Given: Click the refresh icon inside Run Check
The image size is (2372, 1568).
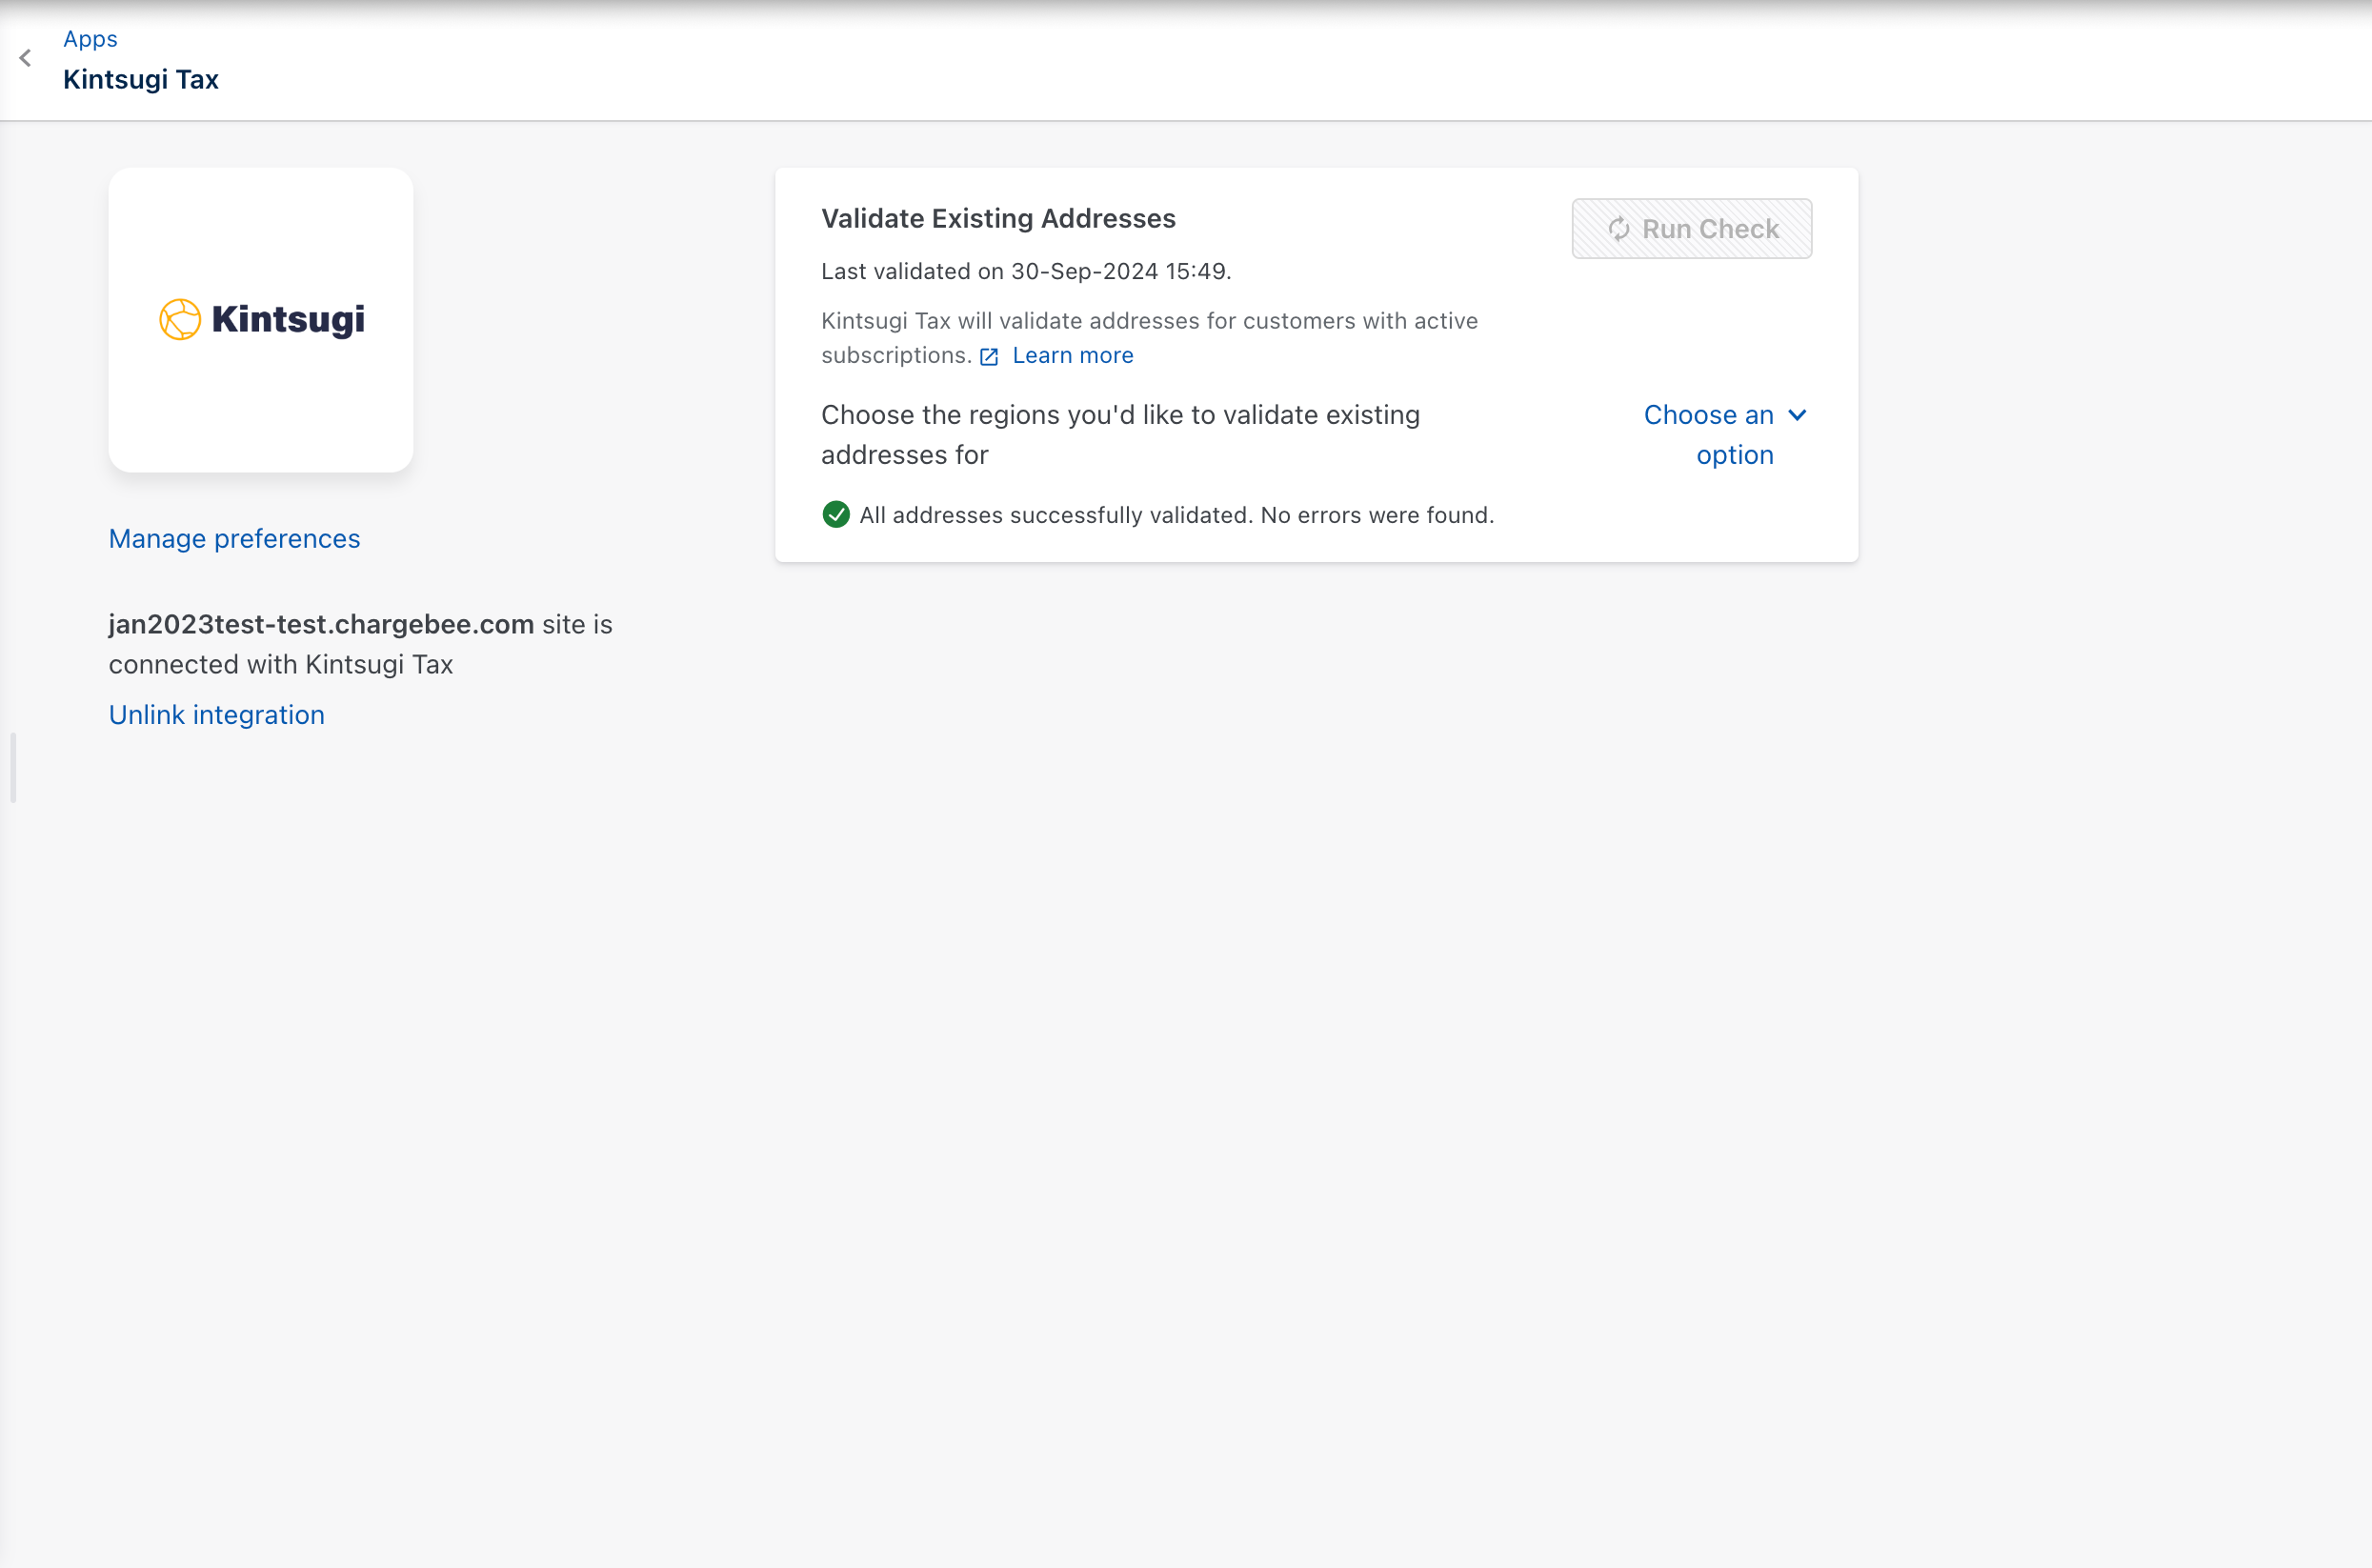Looking at the screenshot, I should (x=1619, y=230).
